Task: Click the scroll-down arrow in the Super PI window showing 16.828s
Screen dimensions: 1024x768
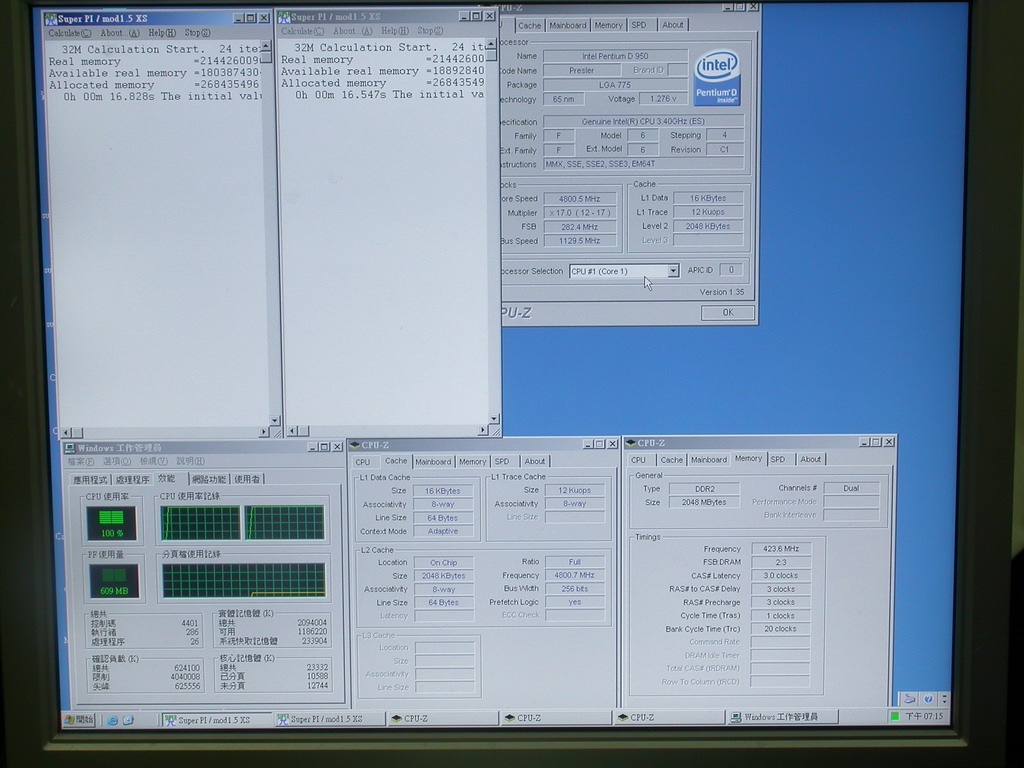Action: [275, 421]
